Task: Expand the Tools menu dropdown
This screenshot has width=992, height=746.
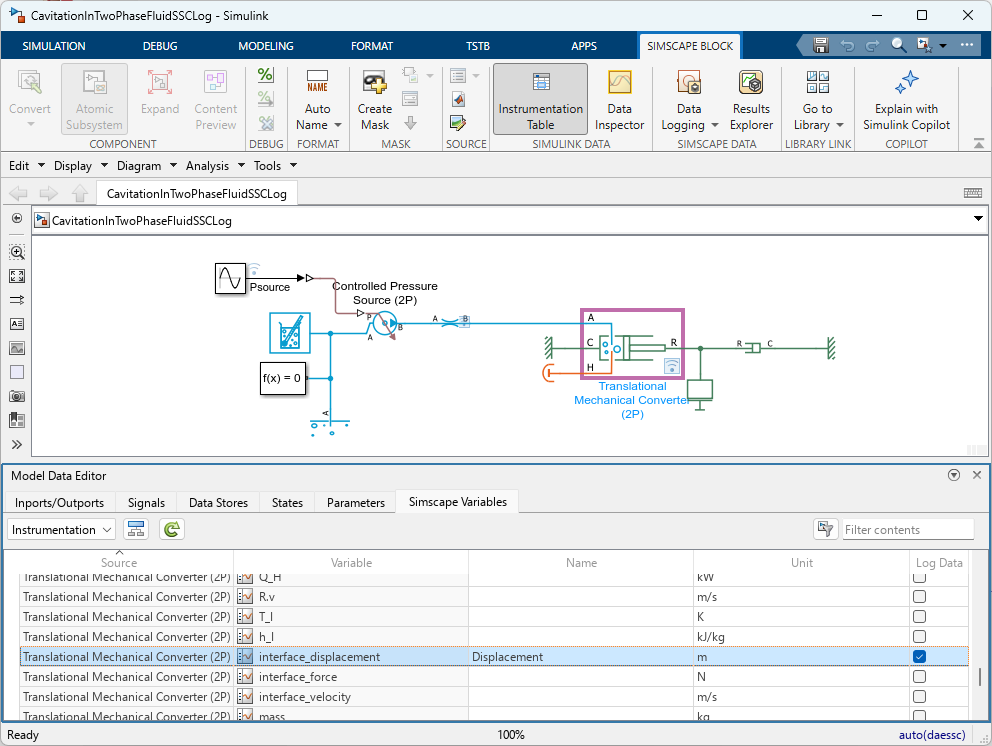Action: click(275, 166)
